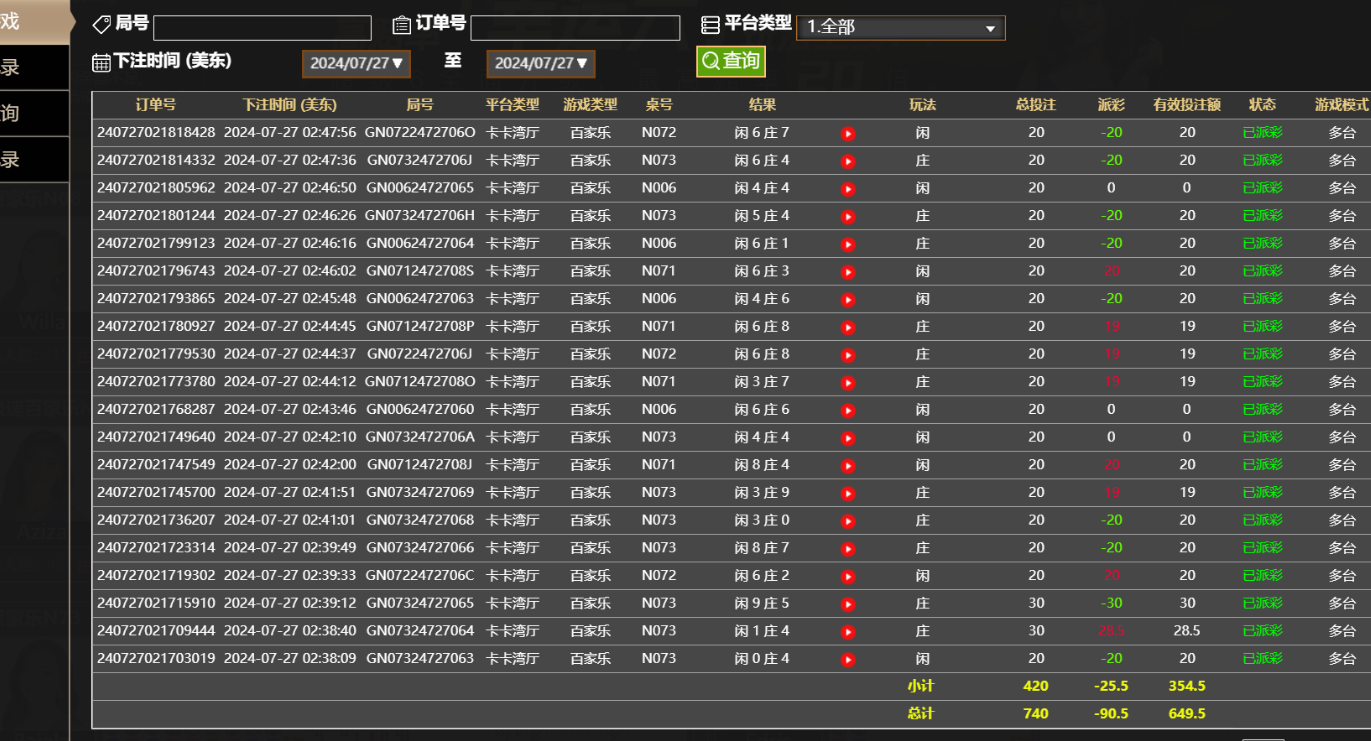1371x741 pixels.
Task: Click inside the 局号 input field
Action: click(x=262, y=27)
